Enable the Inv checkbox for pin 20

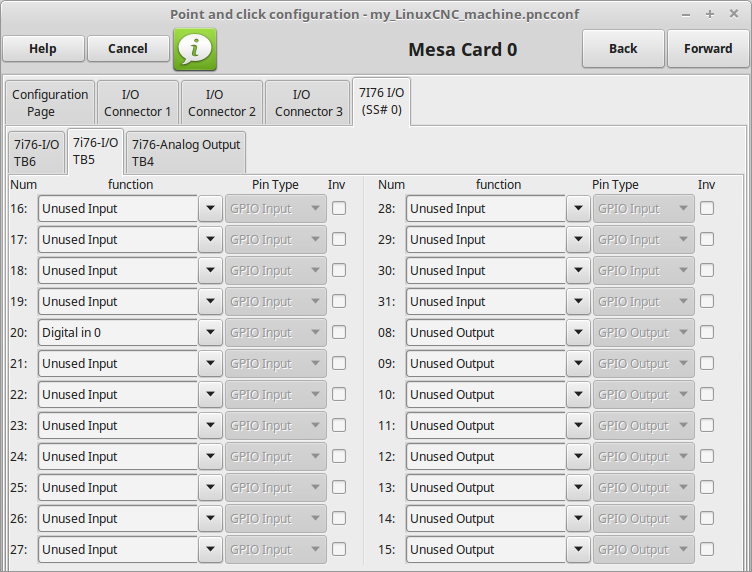pos(339,332)
